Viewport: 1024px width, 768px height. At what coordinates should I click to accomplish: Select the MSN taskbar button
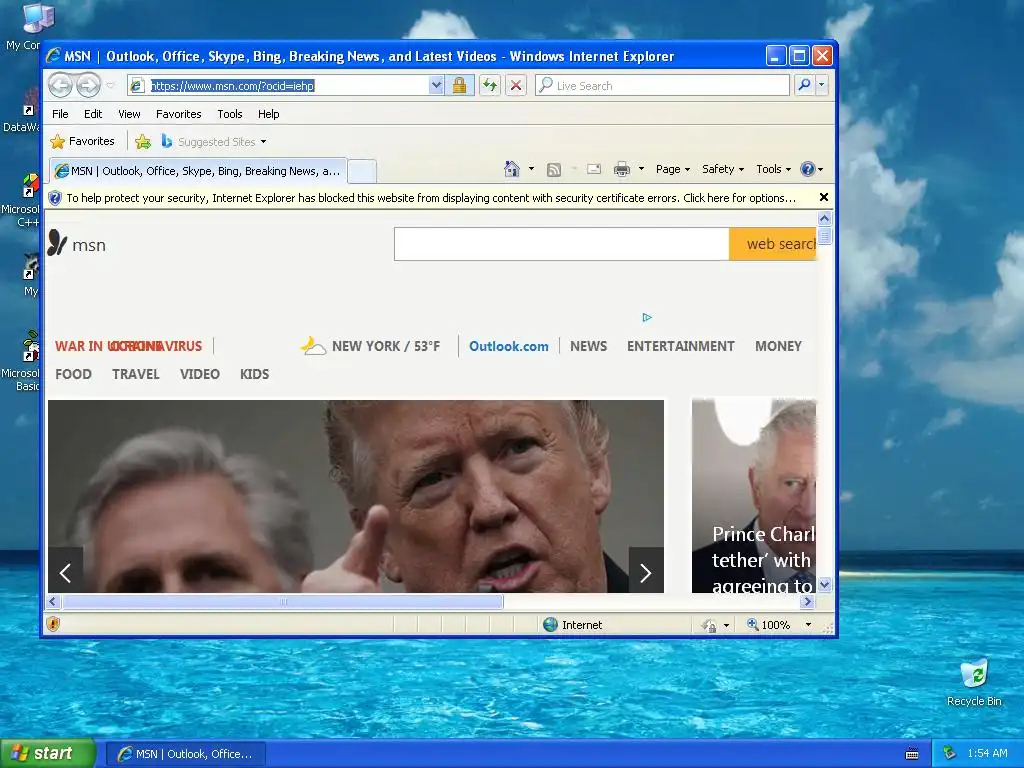click(x=185, y=754)
